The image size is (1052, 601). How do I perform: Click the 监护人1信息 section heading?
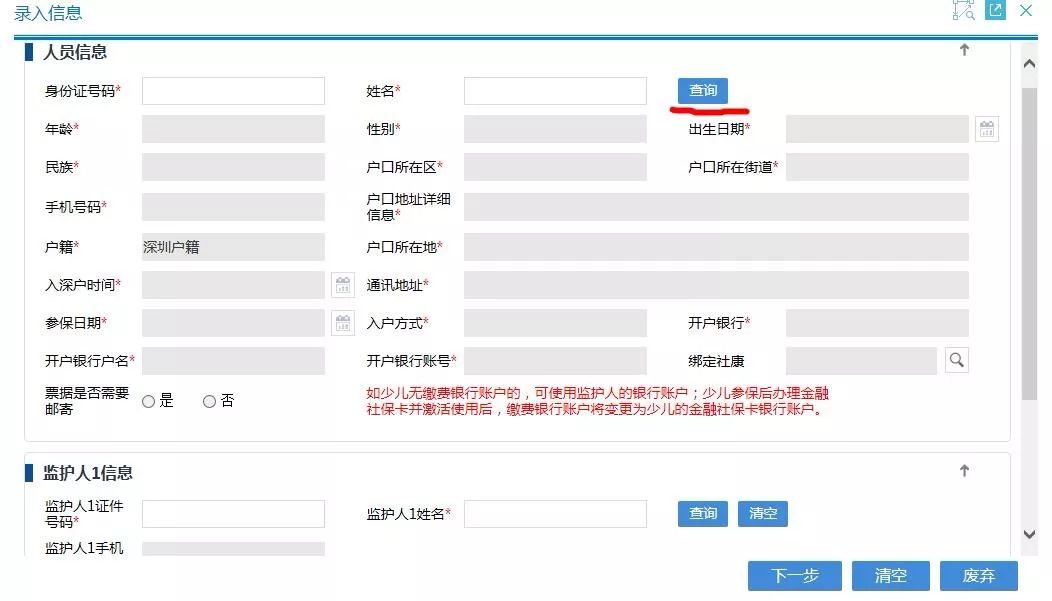88,473
